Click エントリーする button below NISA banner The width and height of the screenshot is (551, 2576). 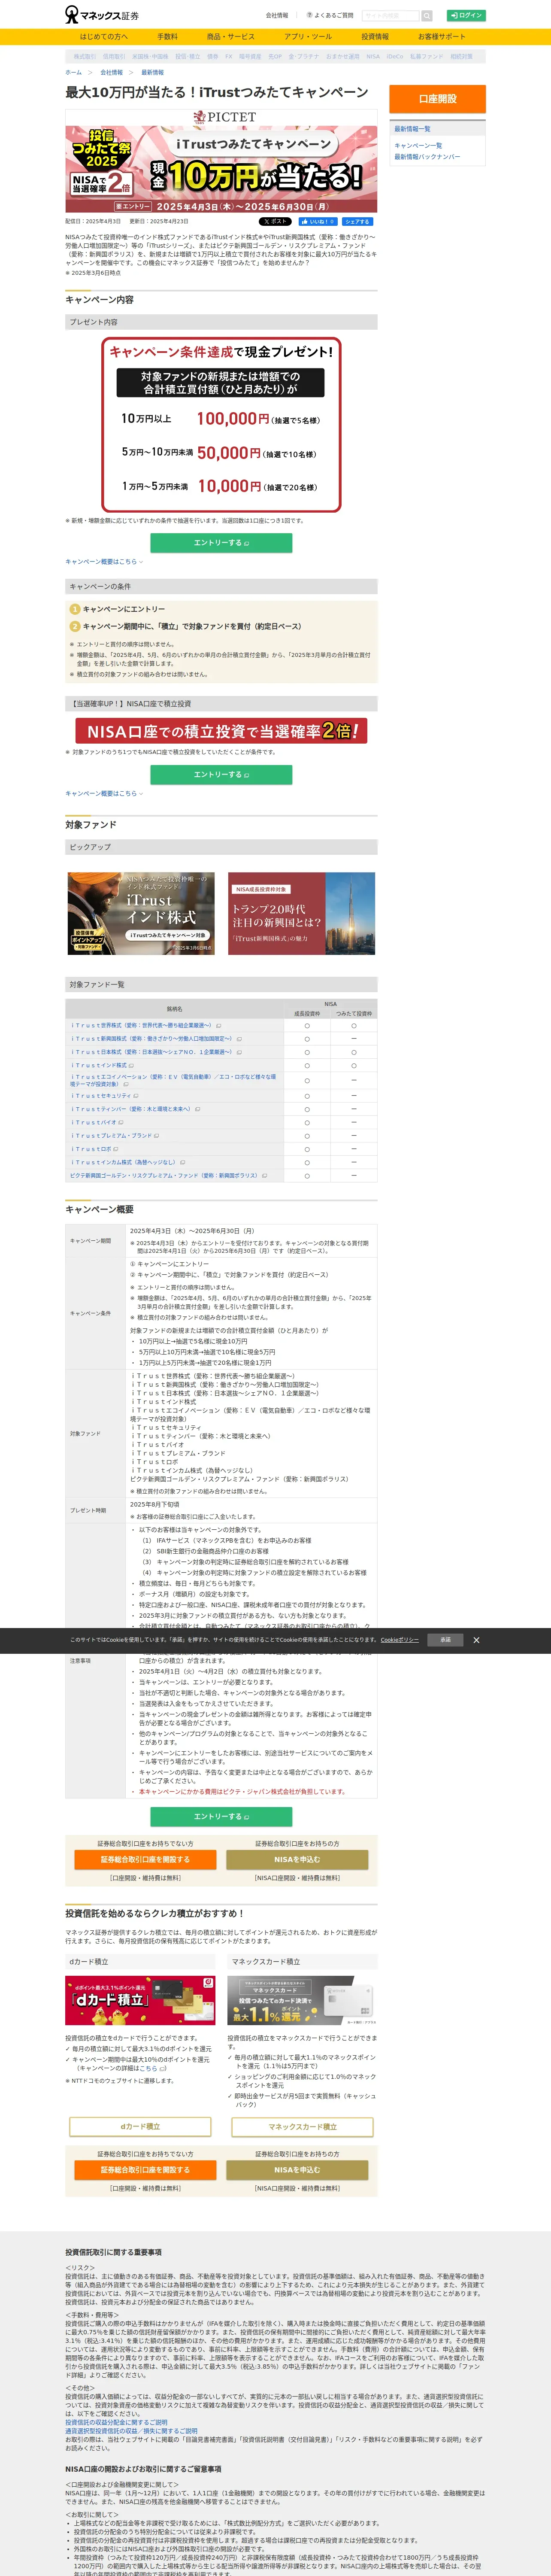(221, 775)
